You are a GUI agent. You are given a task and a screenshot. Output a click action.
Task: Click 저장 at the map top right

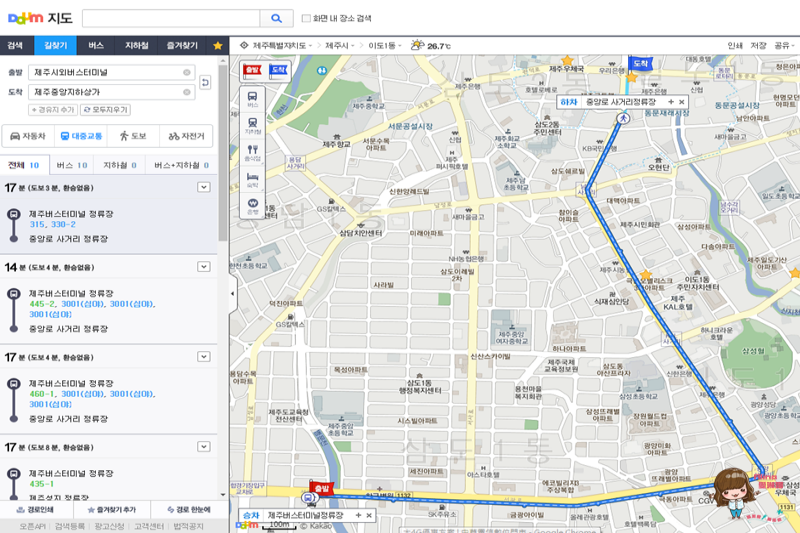tap(758, 45)
